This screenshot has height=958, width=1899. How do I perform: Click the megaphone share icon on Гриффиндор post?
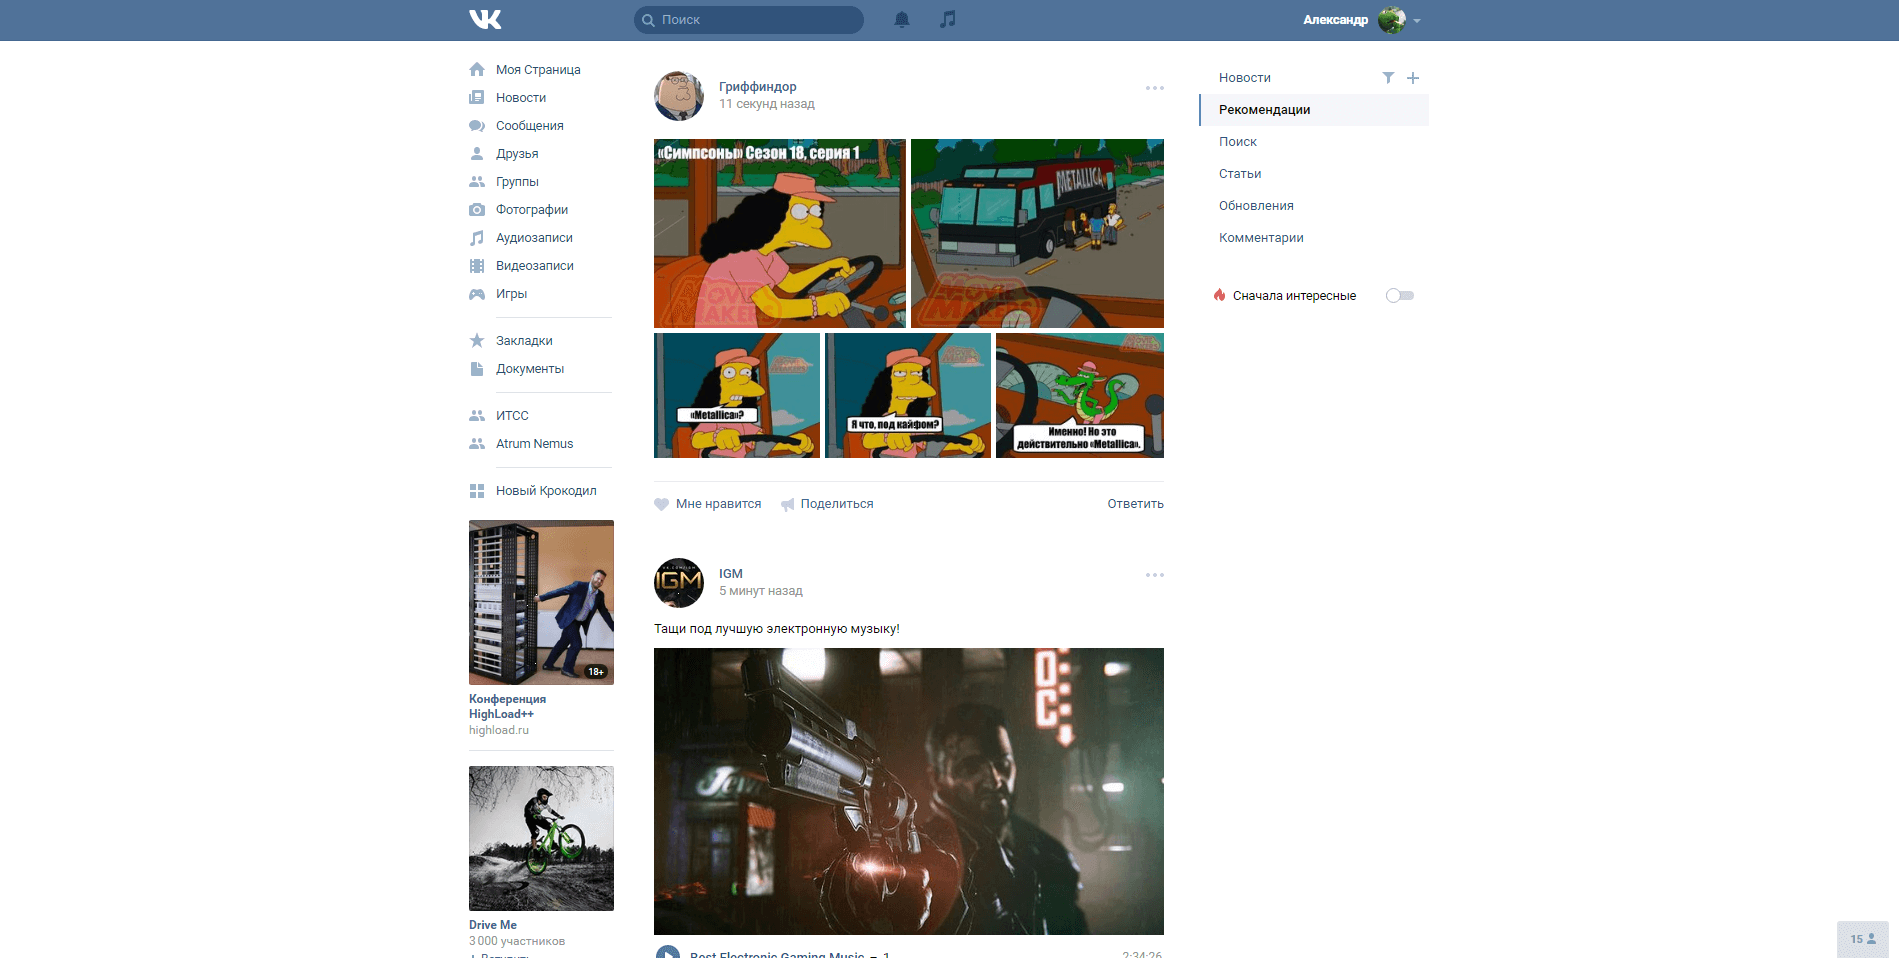pos(788,504)
